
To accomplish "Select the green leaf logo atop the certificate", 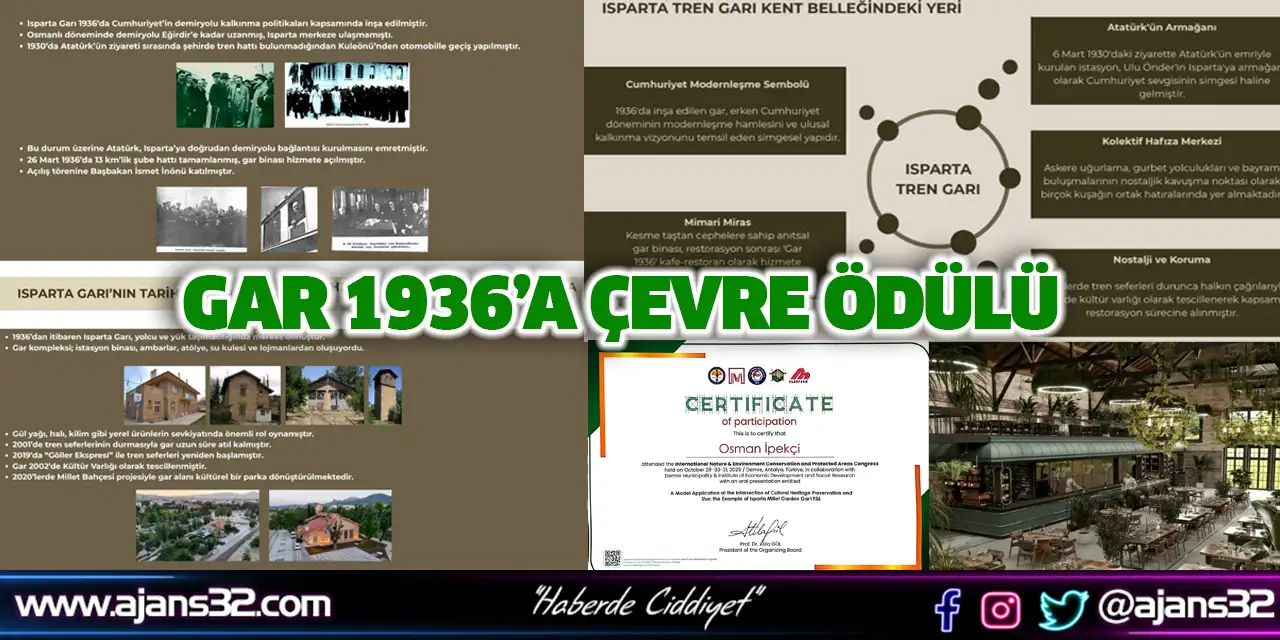I will pos(776,375).
